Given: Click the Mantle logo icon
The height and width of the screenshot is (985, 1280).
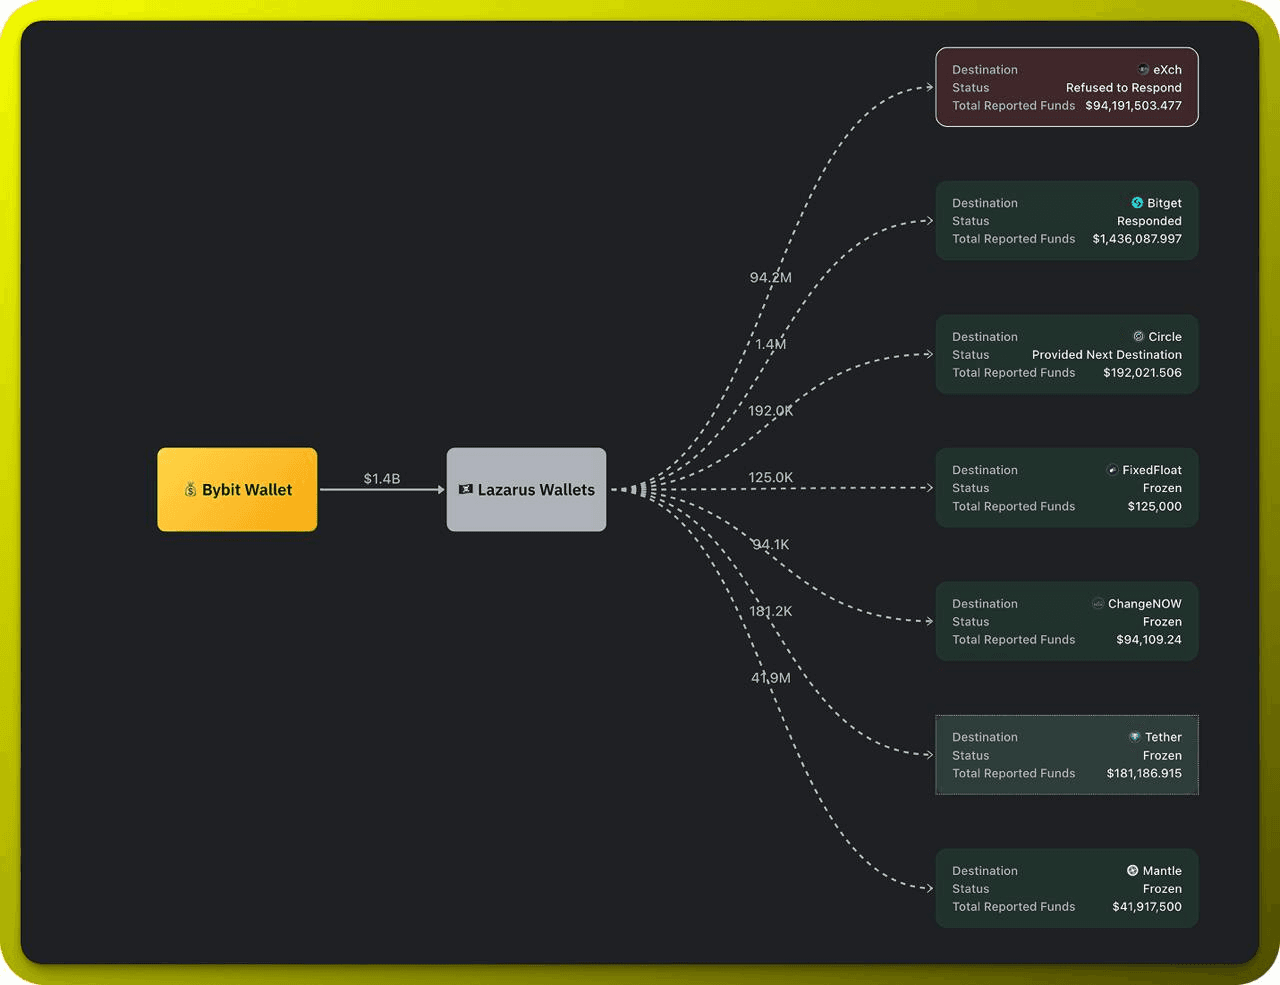Looking at the screenshot, I should pyautogui.click(x=1133, y=871).
